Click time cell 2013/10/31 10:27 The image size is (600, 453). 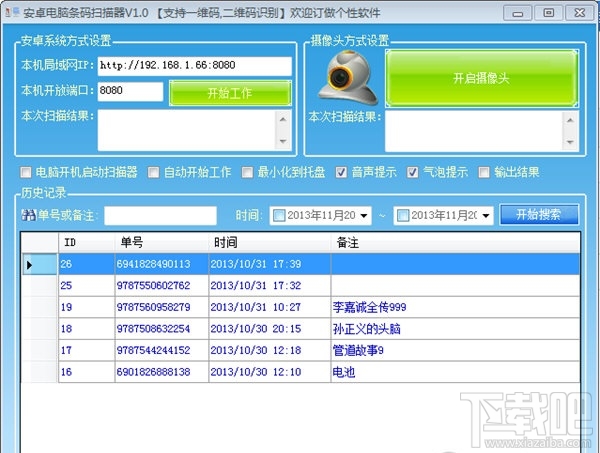pos(270,307)
